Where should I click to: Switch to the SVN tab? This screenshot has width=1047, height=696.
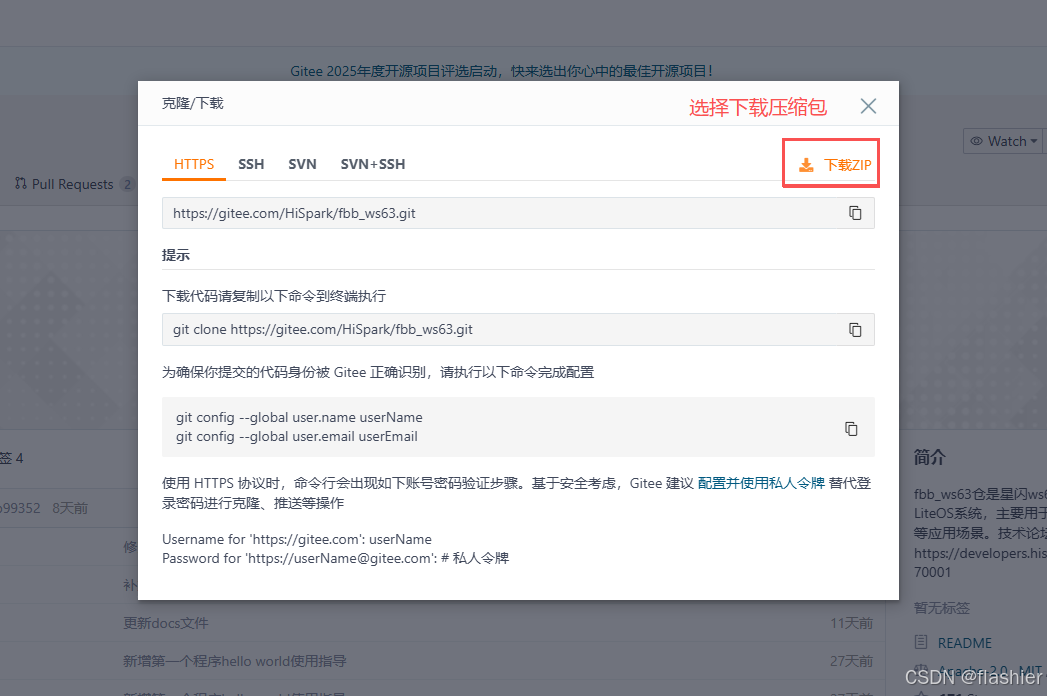coord(302,164)
